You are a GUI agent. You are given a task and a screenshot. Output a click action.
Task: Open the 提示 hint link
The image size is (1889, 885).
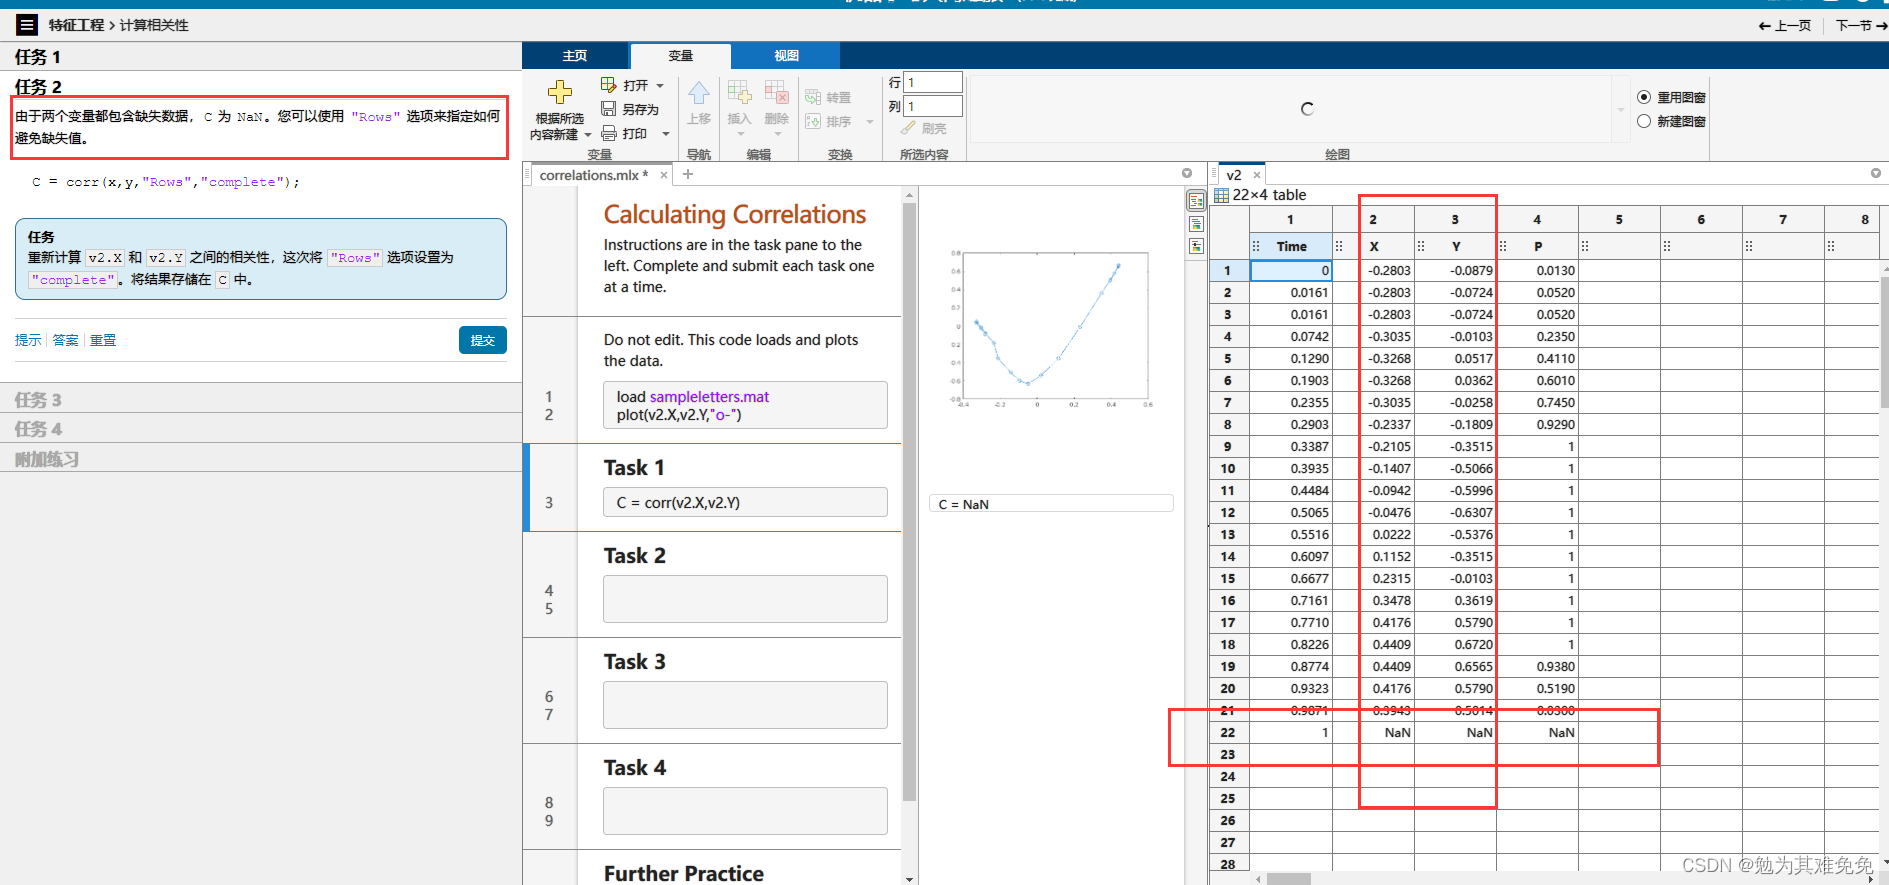coord(28,340)
